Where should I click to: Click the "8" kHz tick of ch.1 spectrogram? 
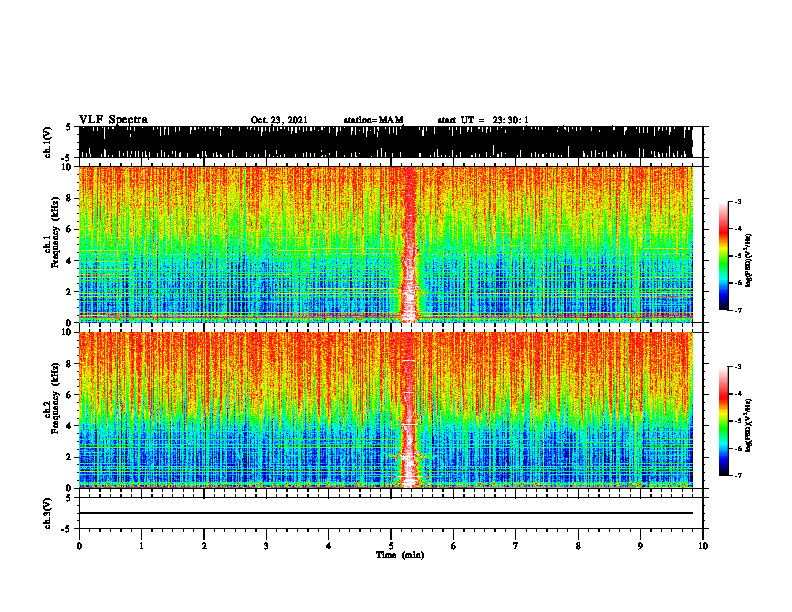pos(71,198)
